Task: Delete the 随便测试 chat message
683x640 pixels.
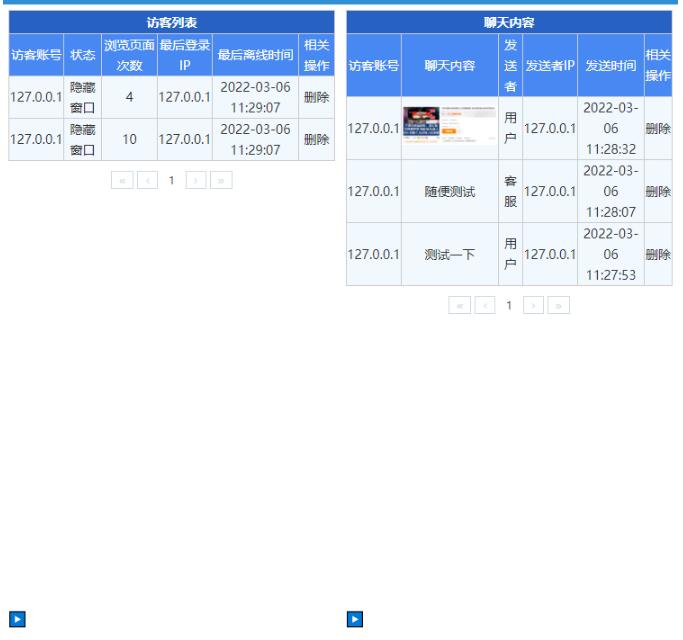Action: pos(658,191)
